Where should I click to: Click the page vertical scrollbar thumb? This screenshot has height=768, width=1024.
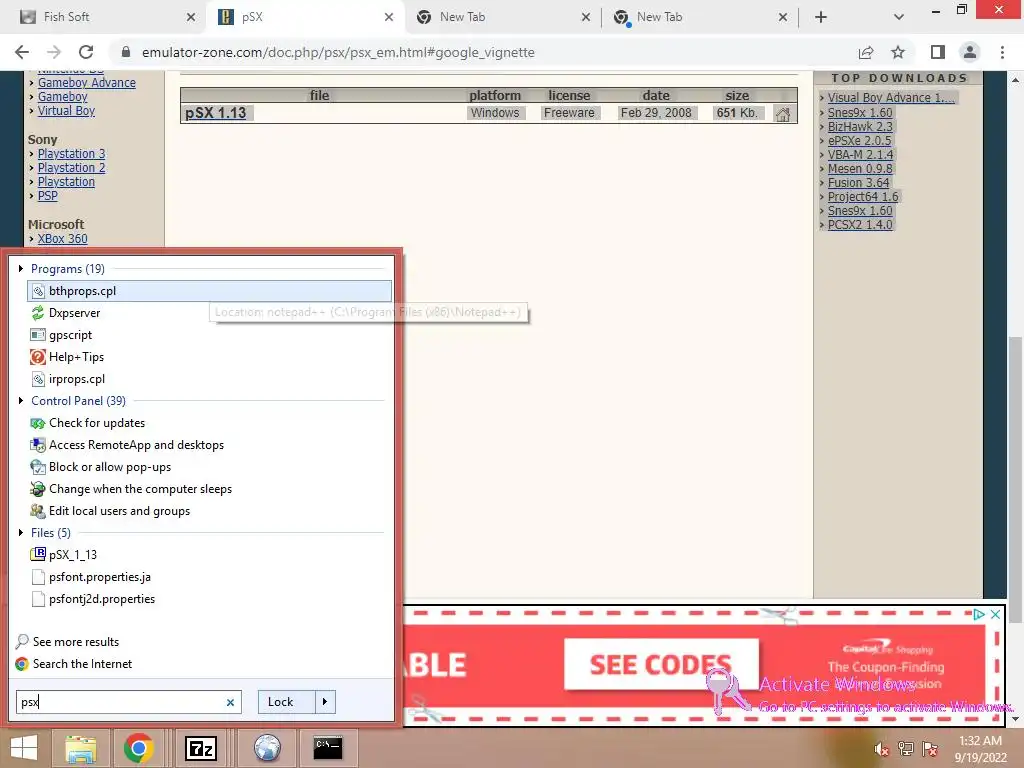[1015, 478]
